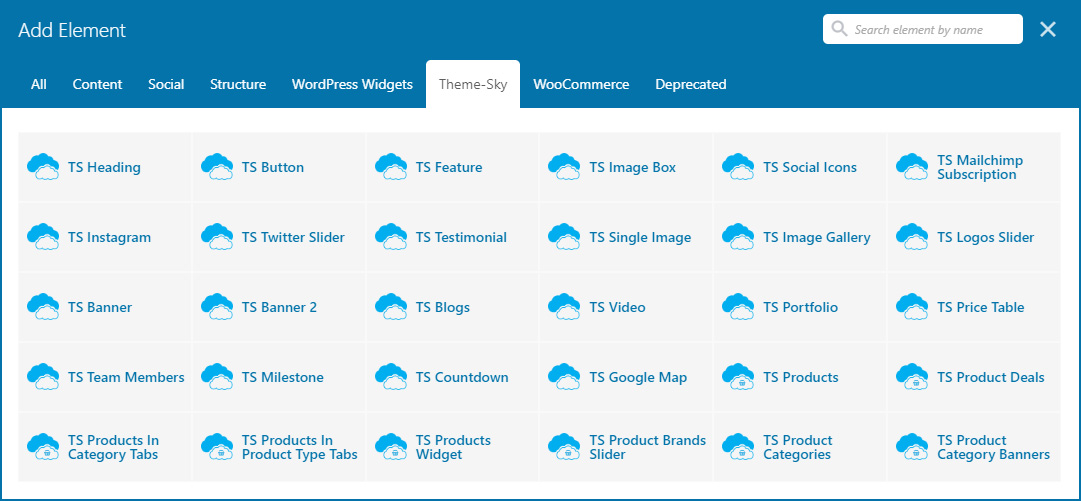Viewport: 1081px width, 501px height.
Task: Click the cloud icon beside TS Milestone
Action: pos(216,377)
